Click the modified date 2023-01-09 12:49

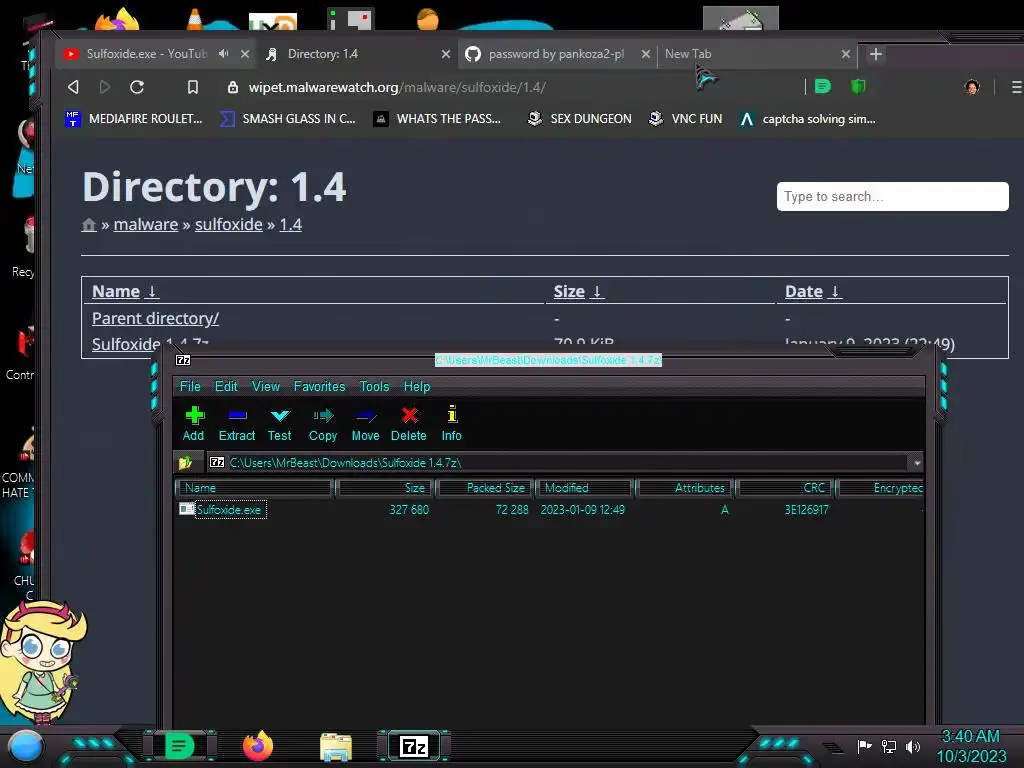tap(583, 509)
